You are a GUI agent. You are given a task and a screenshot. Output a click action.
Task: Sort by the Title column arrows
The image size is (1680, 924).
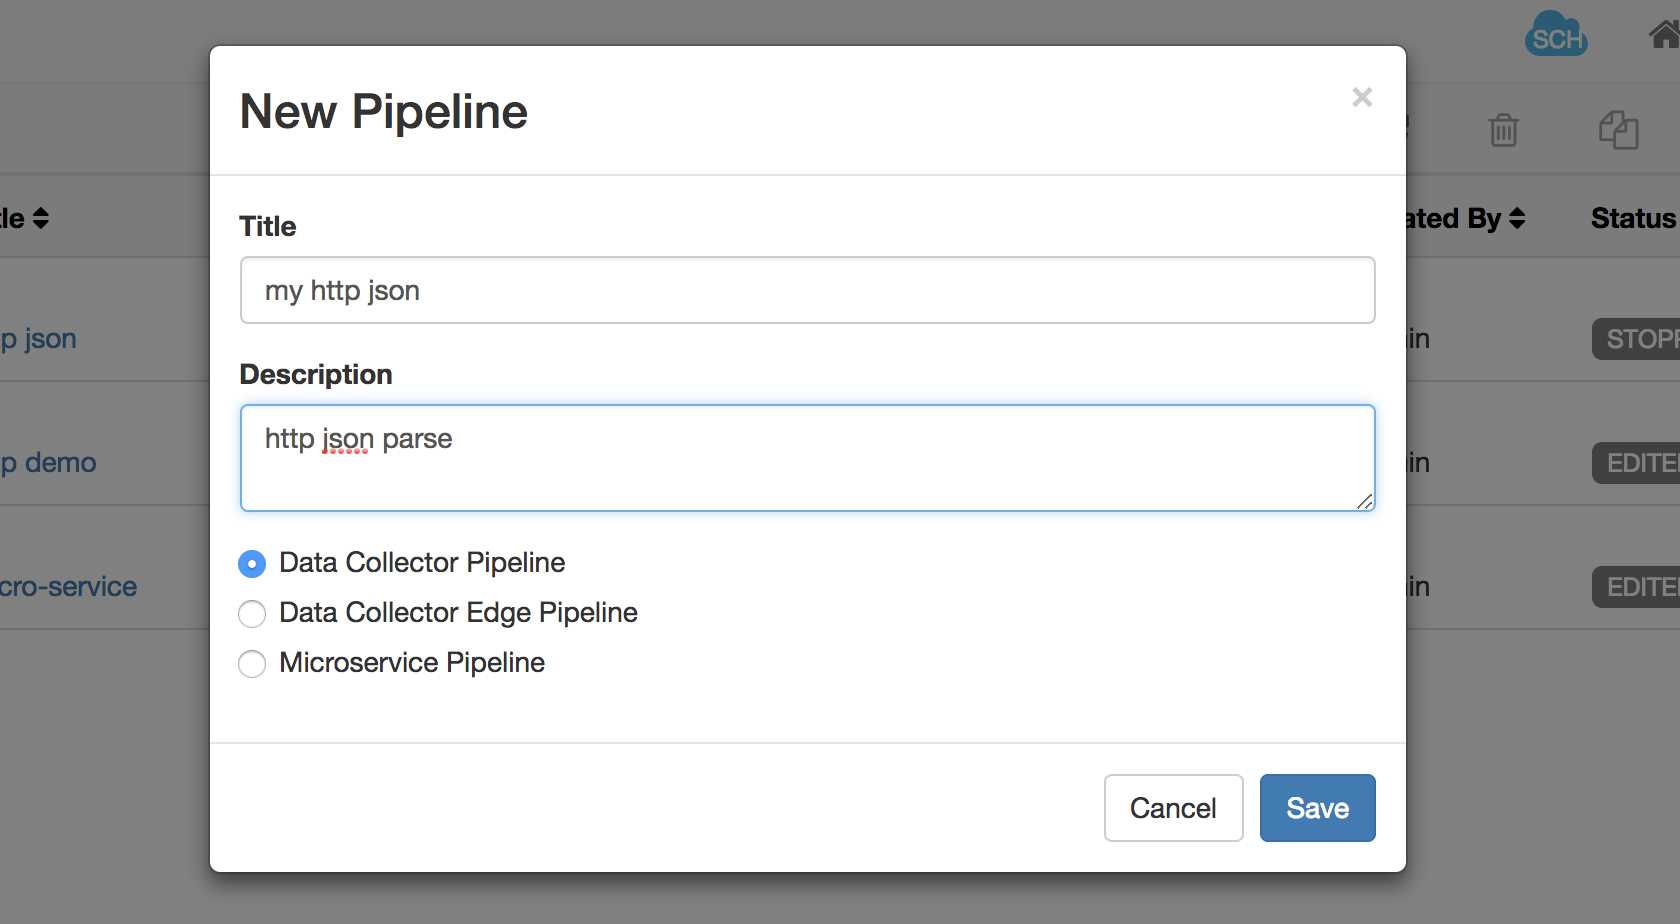coord(41,218)
